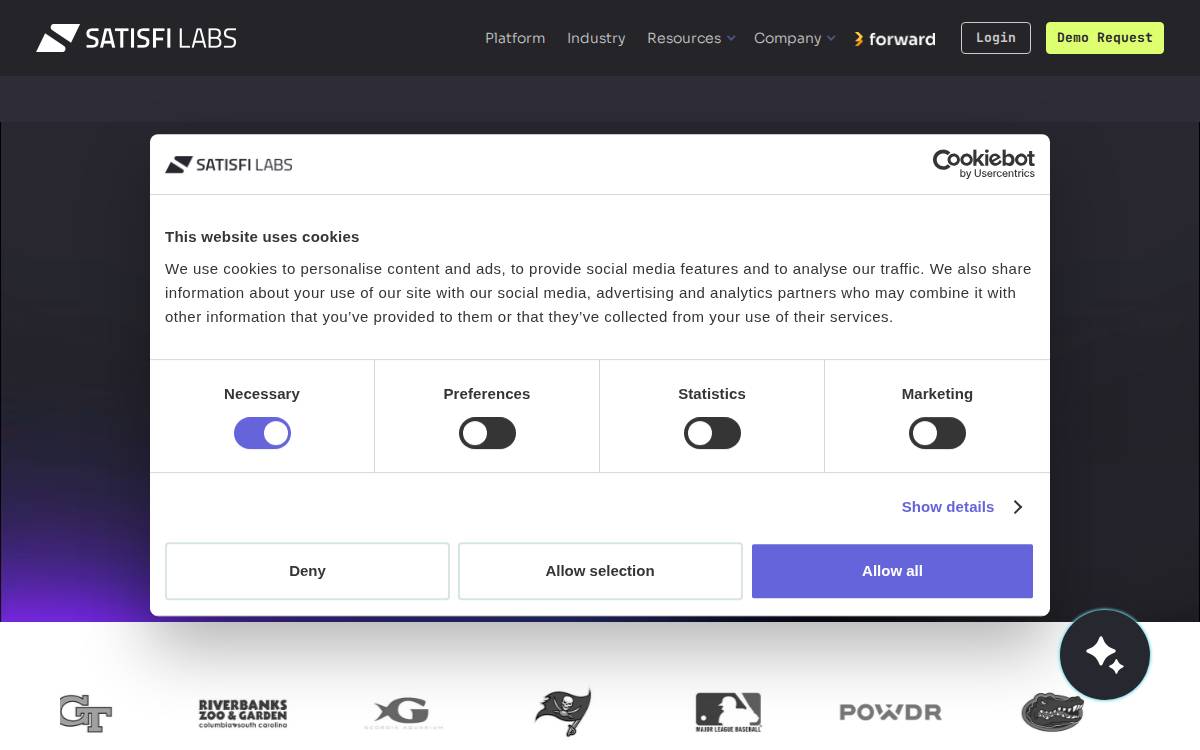Viewport: 1200px width, 750px height.
Task: Click the Demo Request button
Action: pyautogui.click(x=1105, y=38)
